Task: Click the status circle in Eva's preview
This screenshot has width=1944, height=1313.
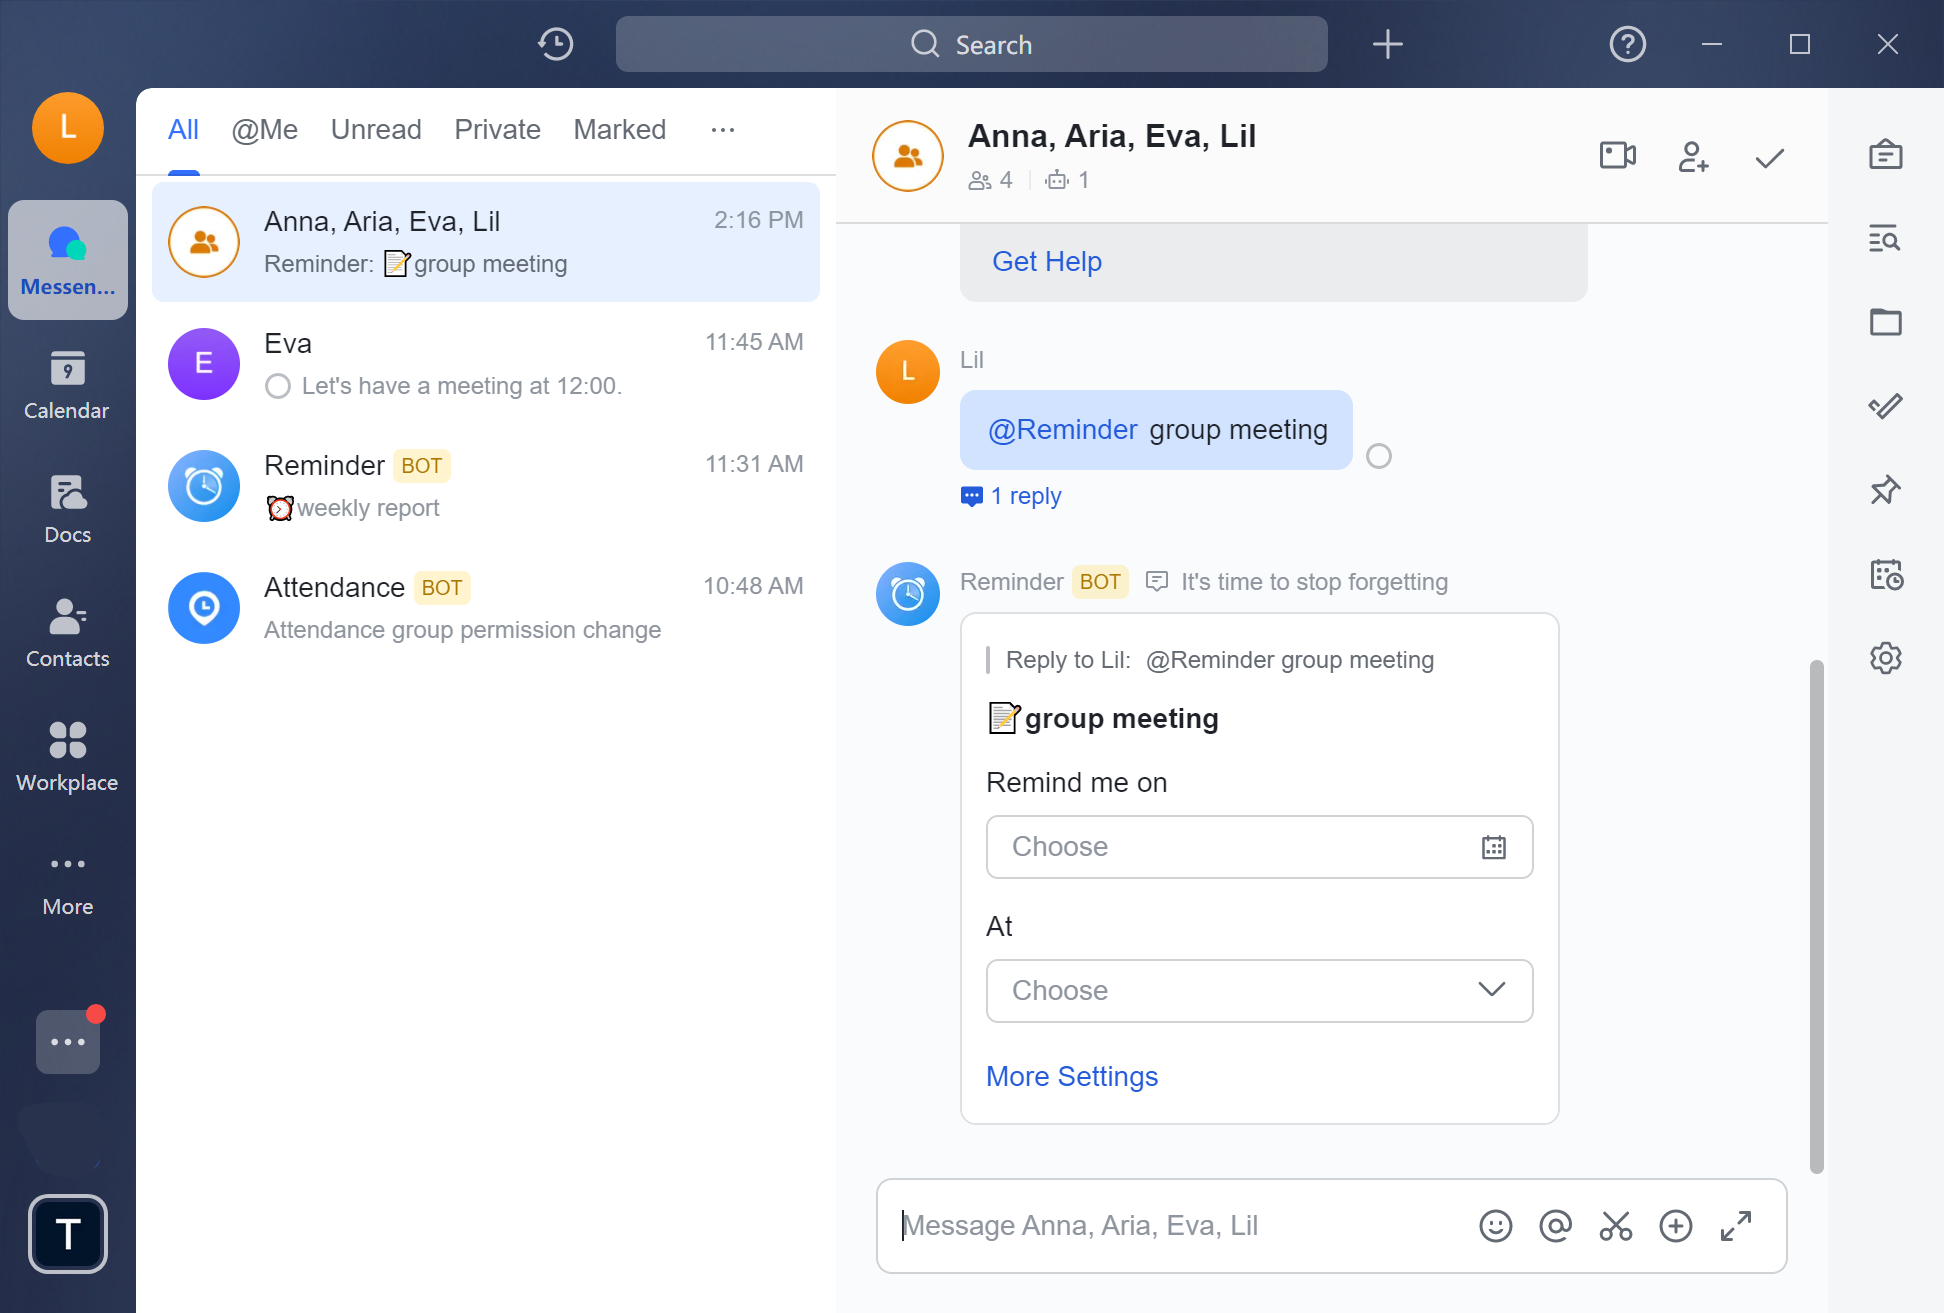Action: 278,386
